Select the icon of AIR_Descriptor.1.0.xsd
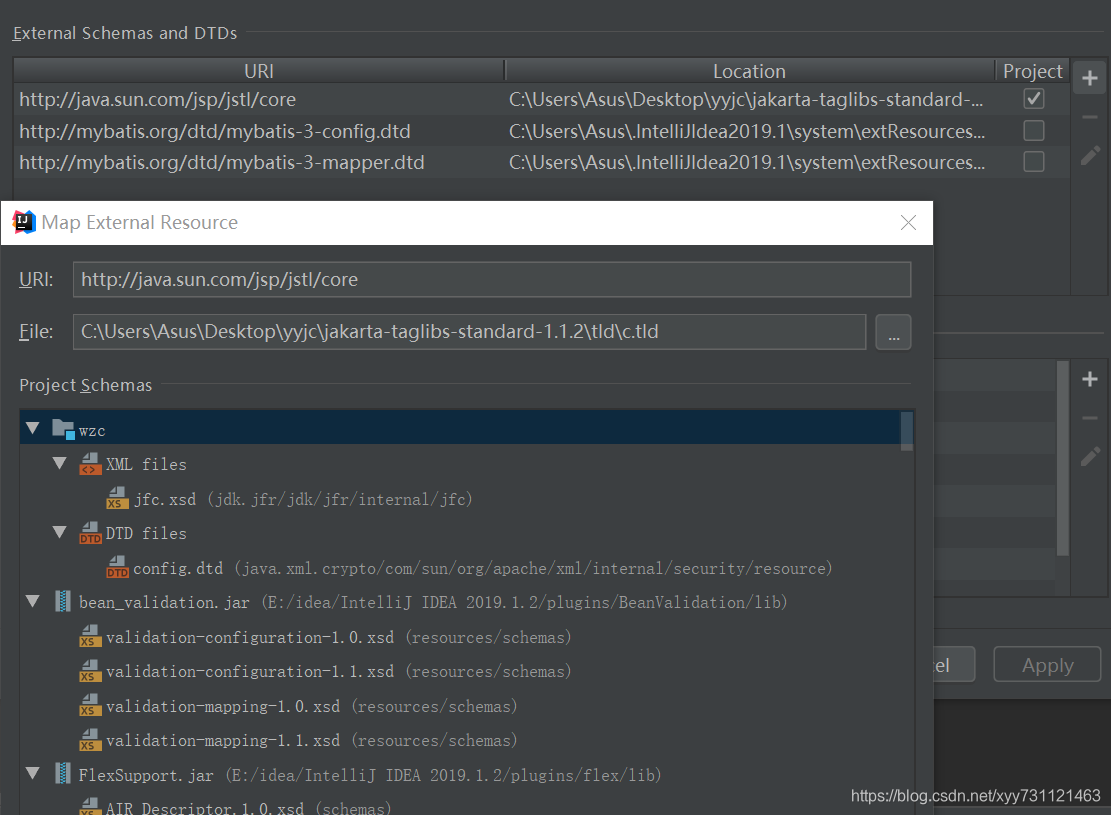Screen dimensions: 1111x815 90,808
